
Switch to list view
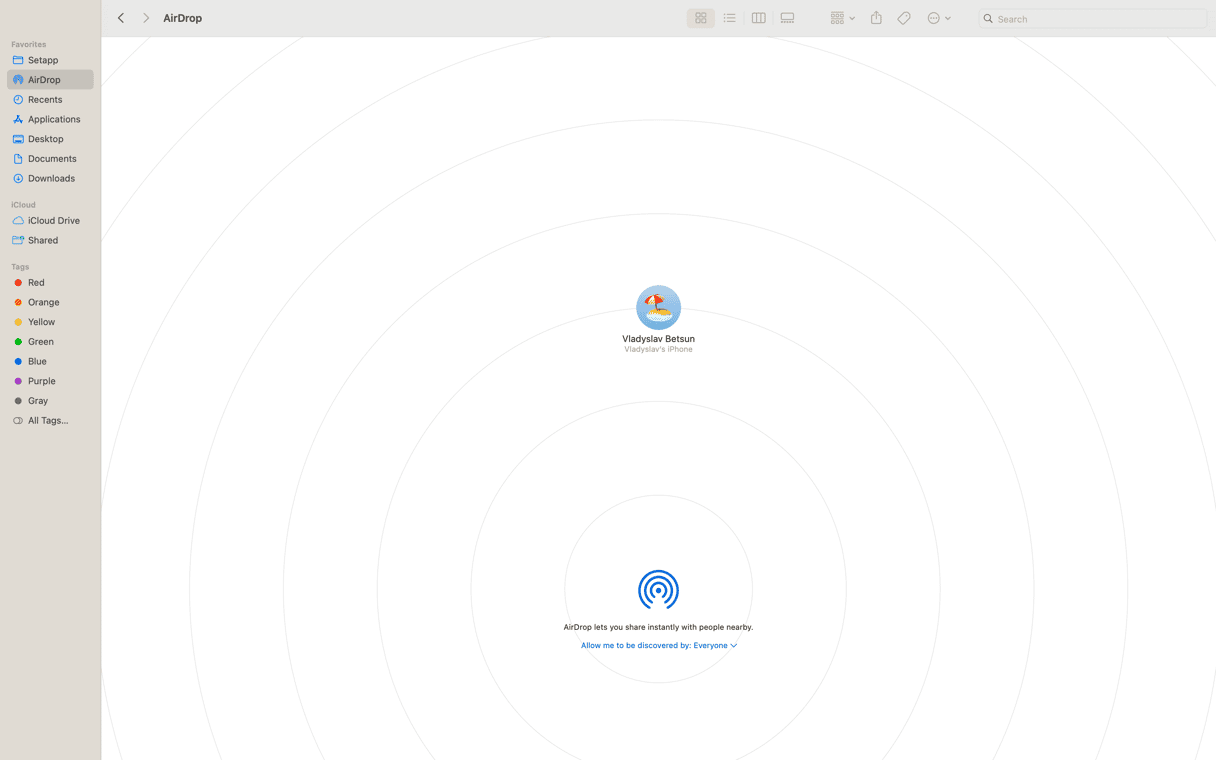(729, 18)
